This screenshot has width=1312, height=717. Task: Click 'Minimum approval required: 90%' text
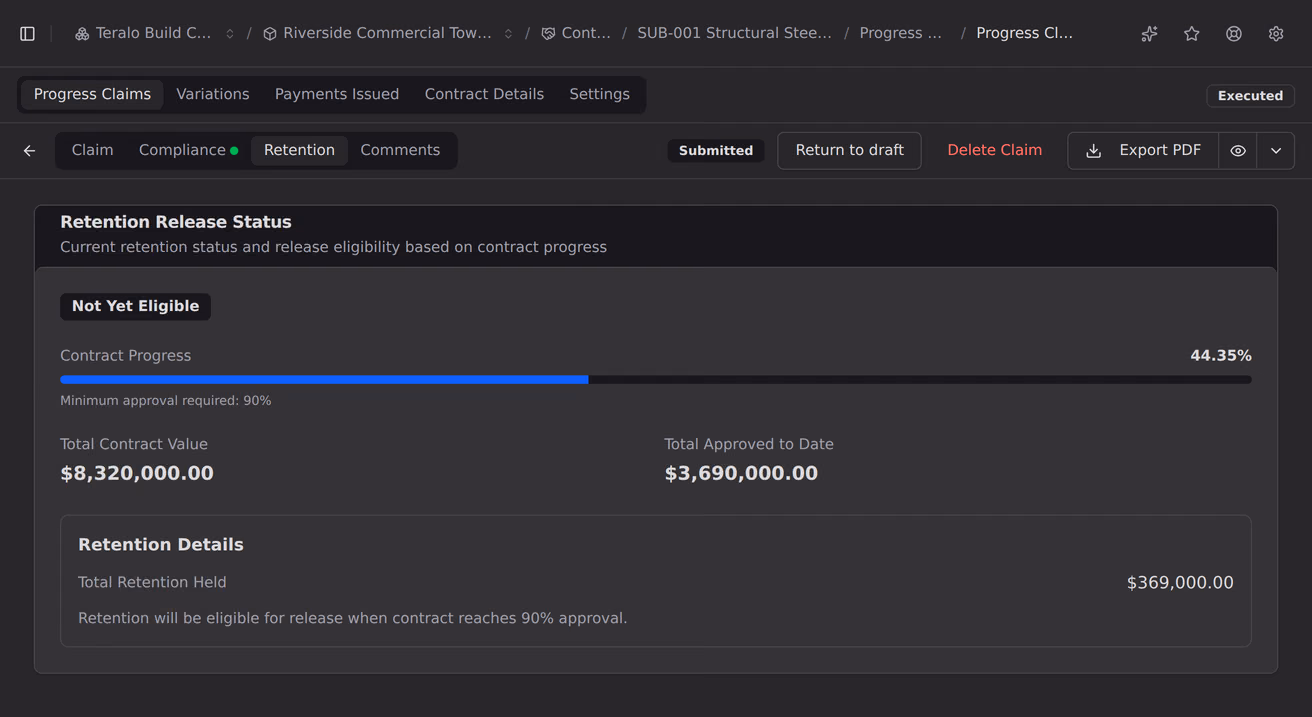click(166, 401)
